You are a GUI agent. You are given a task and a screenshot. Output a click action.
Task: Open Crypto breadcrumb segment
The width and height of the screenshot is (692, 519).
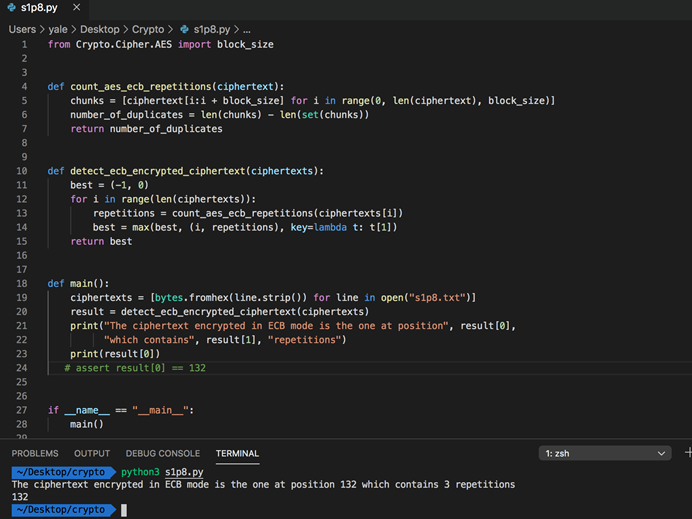click(148, 30)
